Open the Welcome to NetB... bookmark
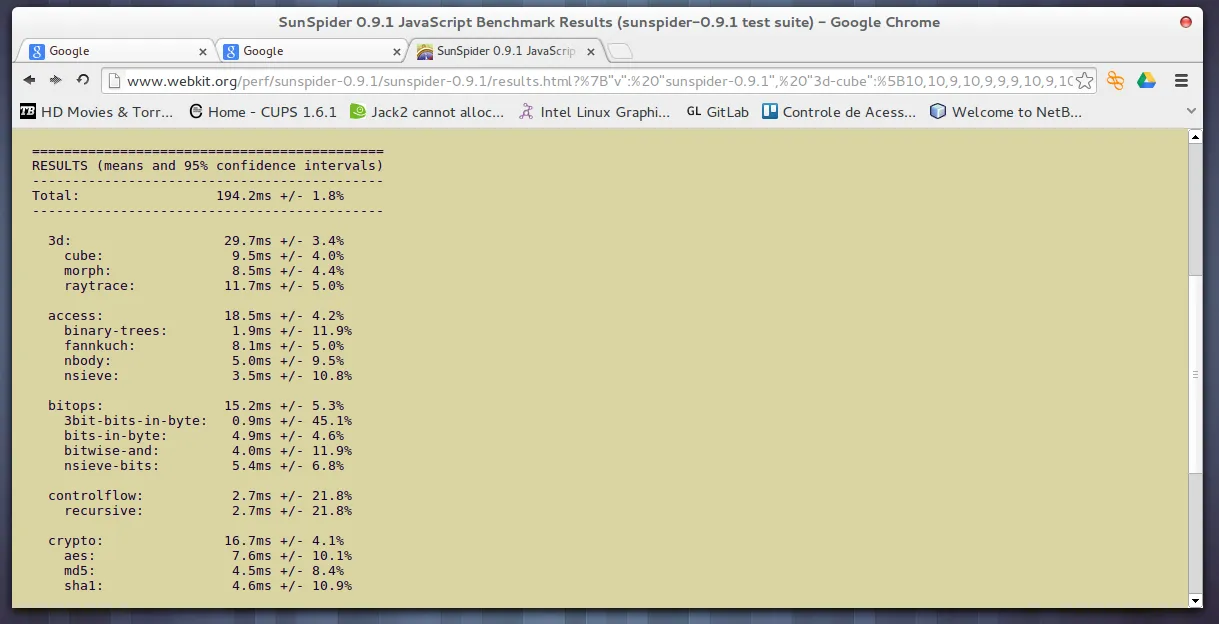 click(1005, 112)
